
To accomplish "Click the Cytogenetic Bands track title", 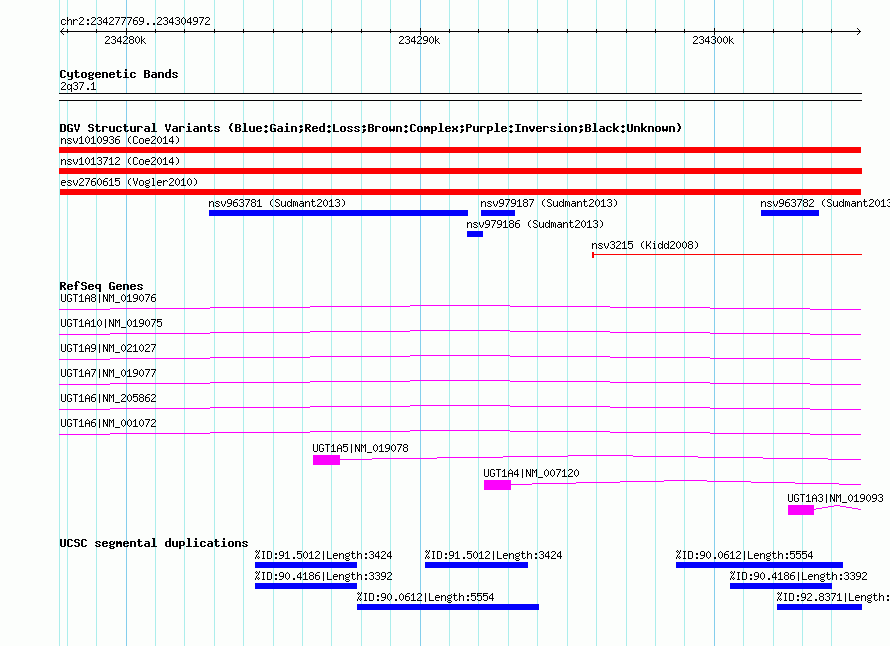I will click(119, 74).
